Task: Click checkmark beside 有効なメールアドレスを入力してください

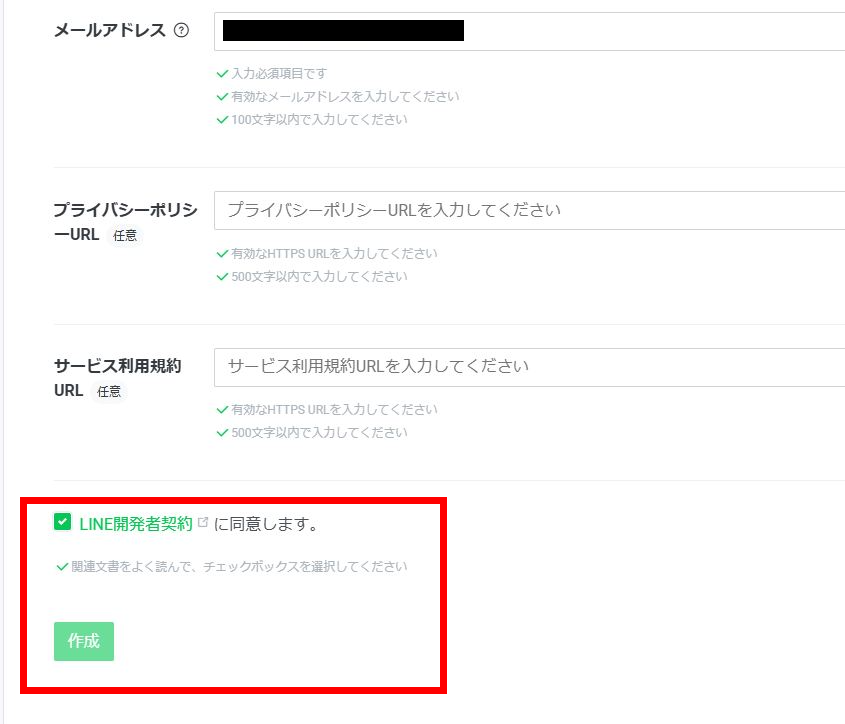Action: click(x=222, y=97)
